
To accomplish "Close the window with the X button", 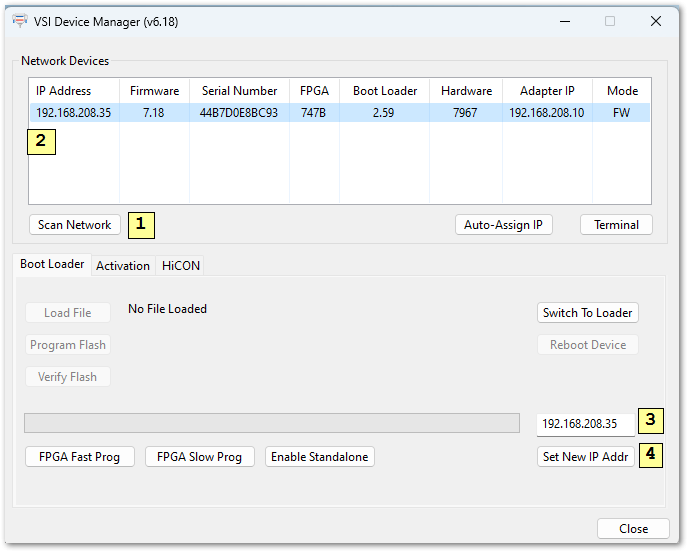I will point(656,22).
